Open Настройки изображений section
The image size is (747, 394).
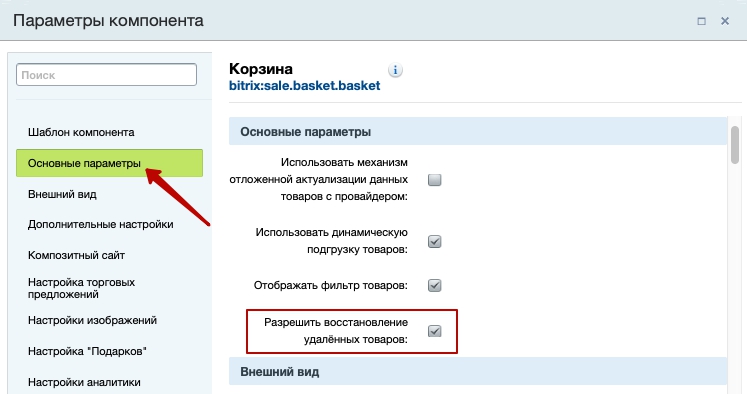(92, 320)
